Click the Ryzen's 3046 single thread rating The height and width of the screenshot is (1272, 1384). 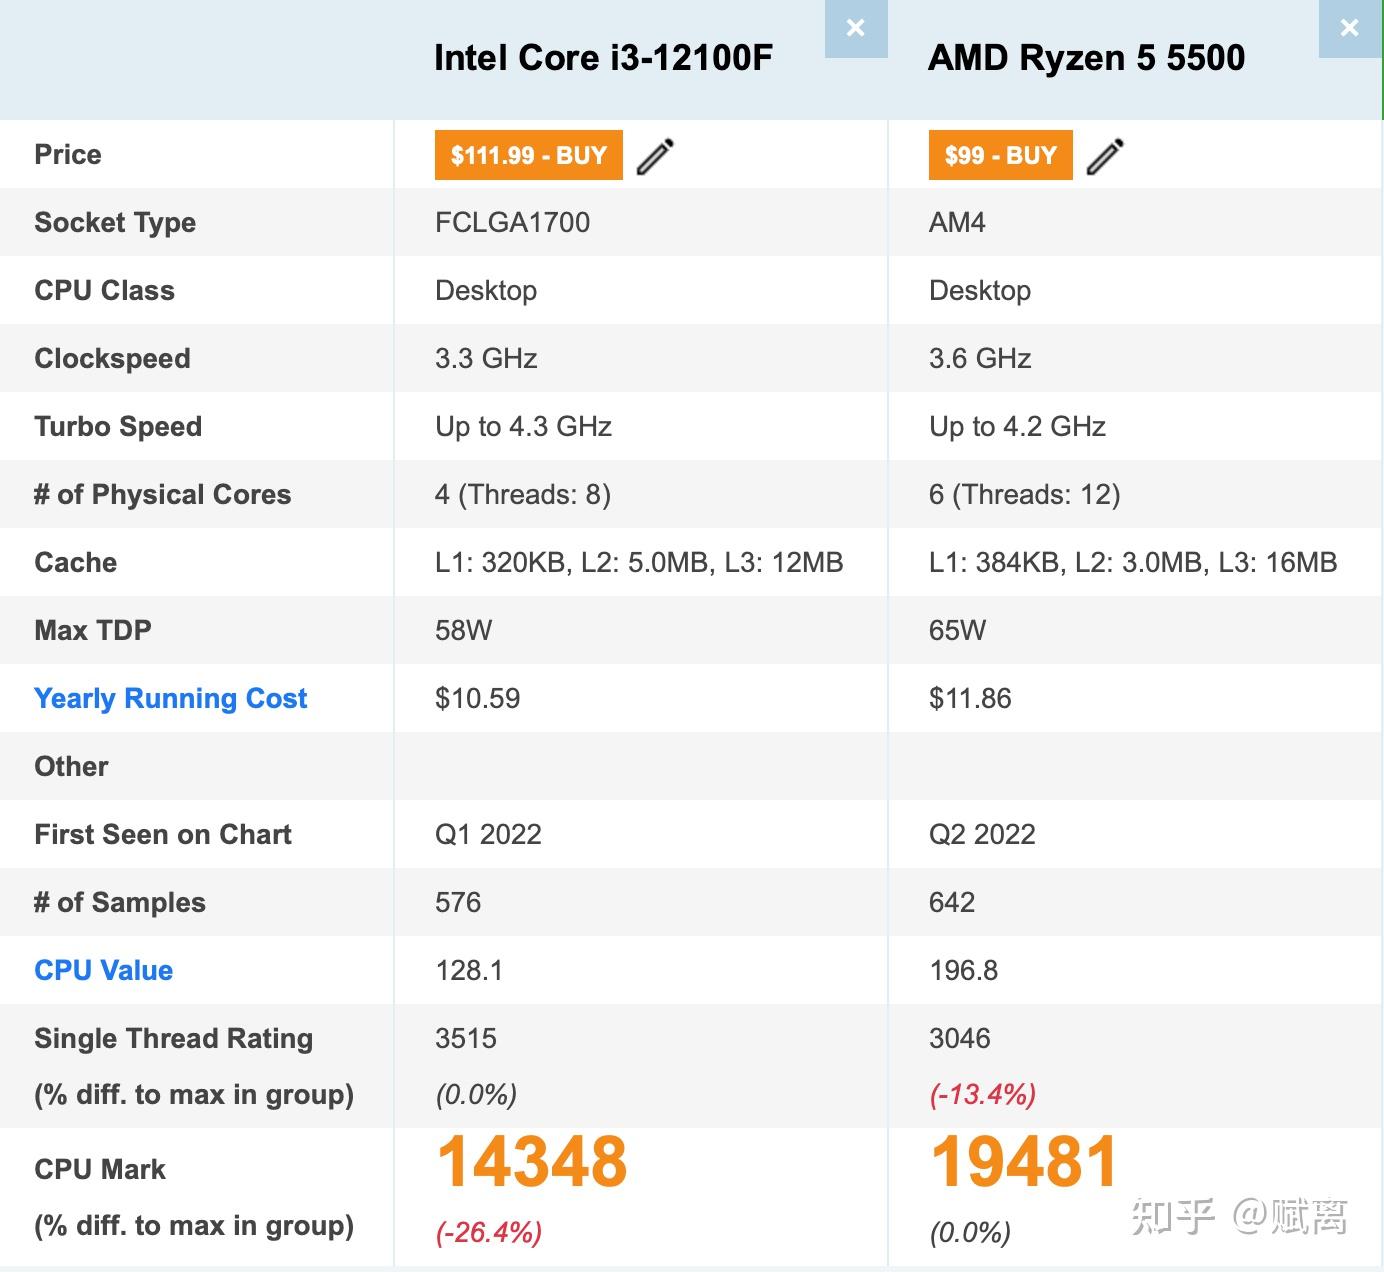pos(959,1038)
